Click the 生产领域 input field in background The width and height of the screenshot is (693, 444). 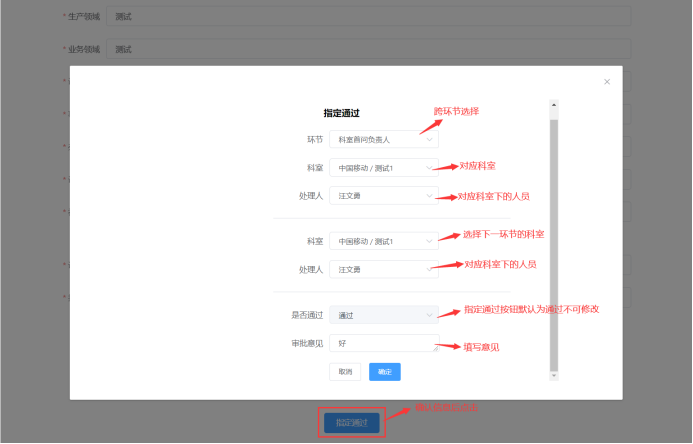pos(368,16)
